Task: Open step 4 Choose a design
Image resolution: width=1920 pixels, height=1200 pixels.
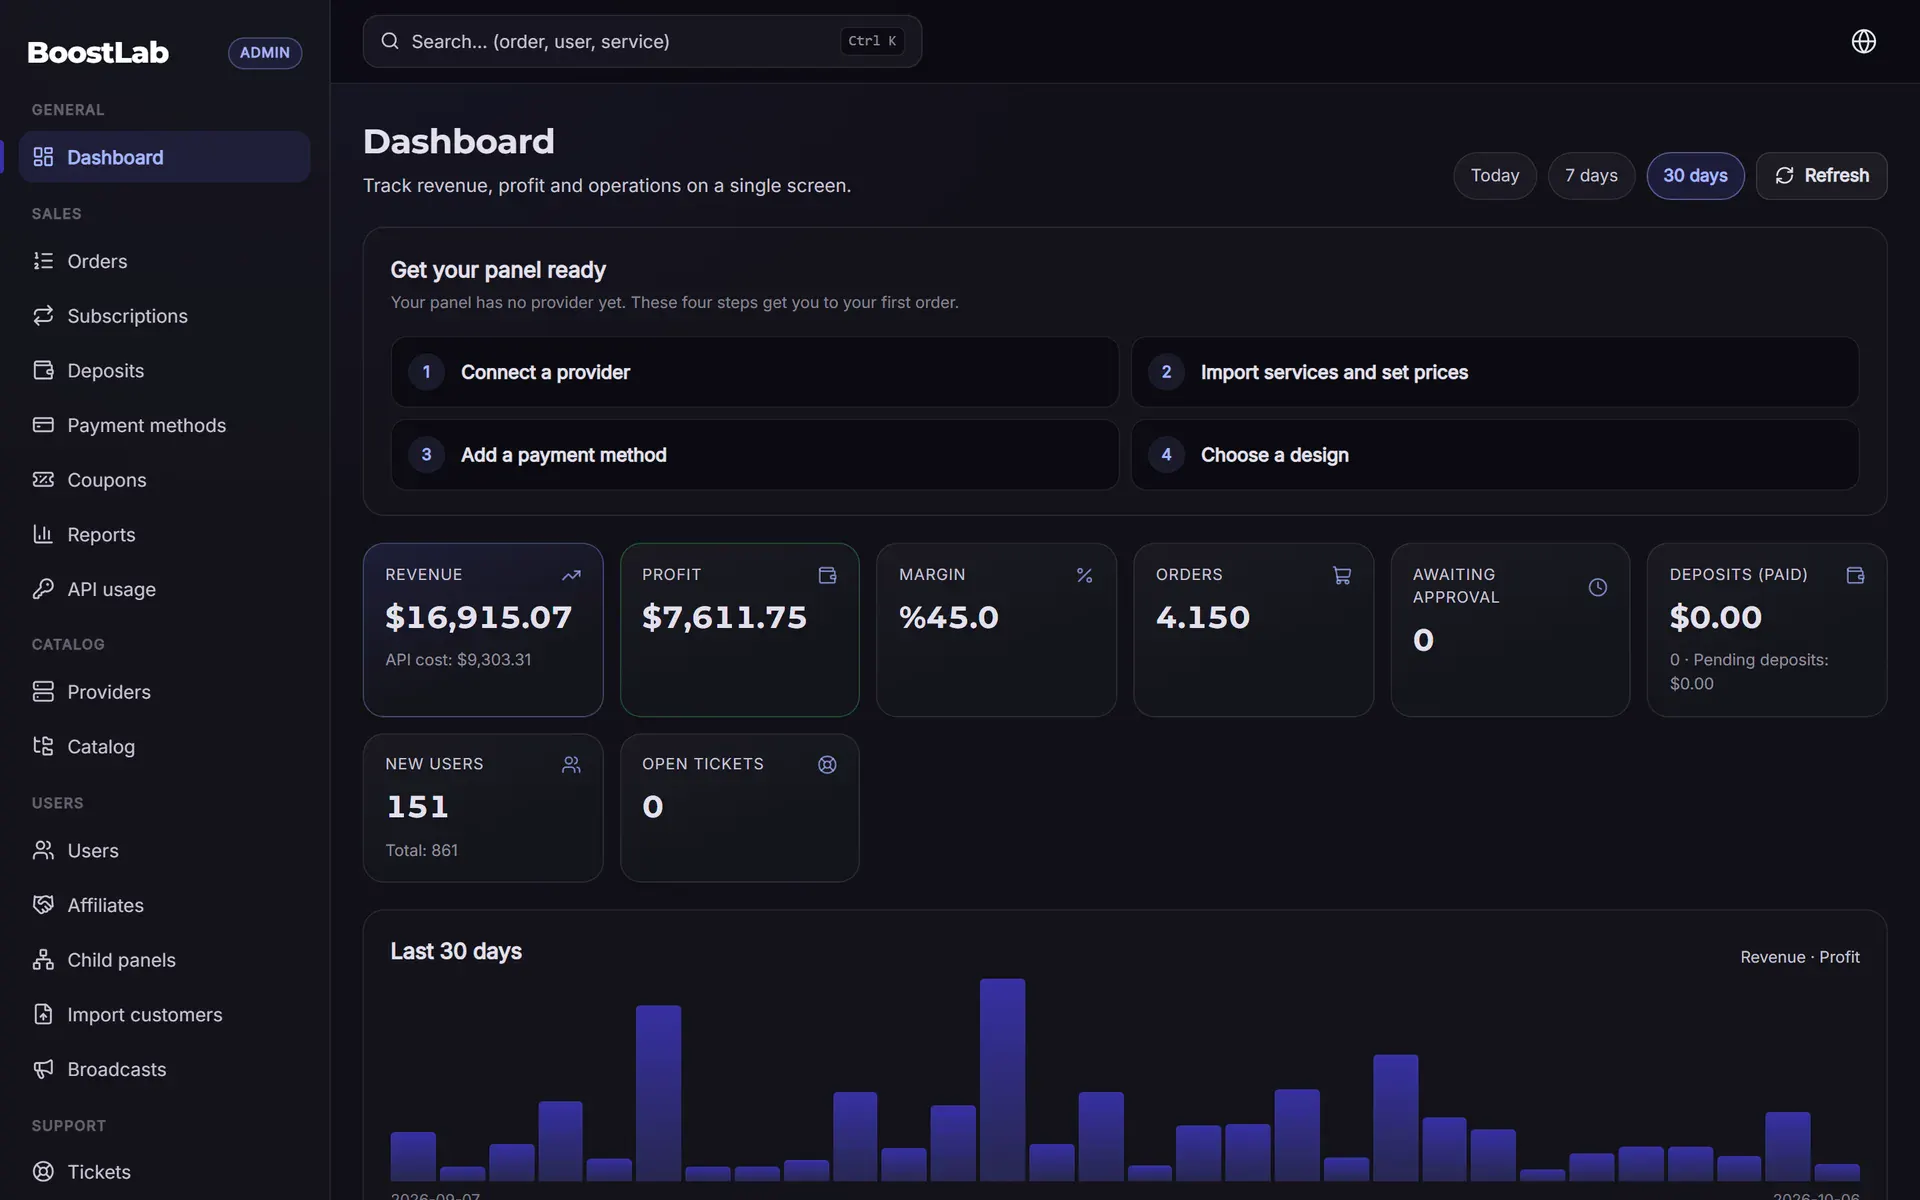Action: [1494, 455]
